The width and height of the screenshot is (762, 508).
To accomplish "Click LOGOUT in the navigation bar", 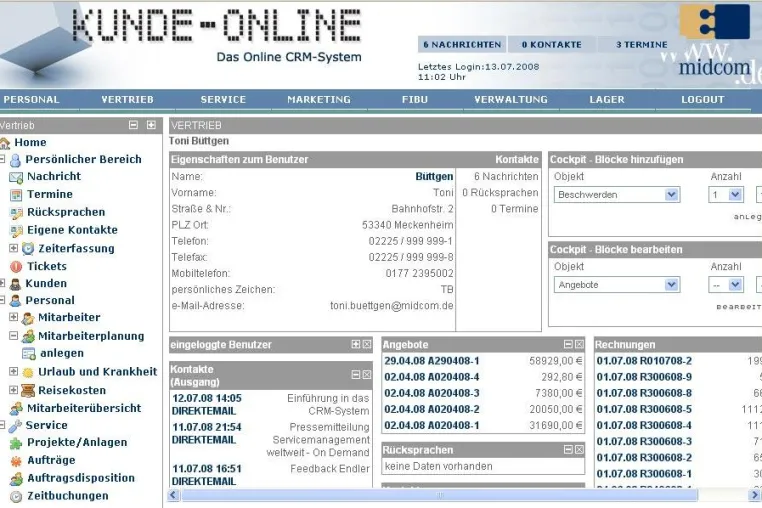I will [x=703, y=100].
